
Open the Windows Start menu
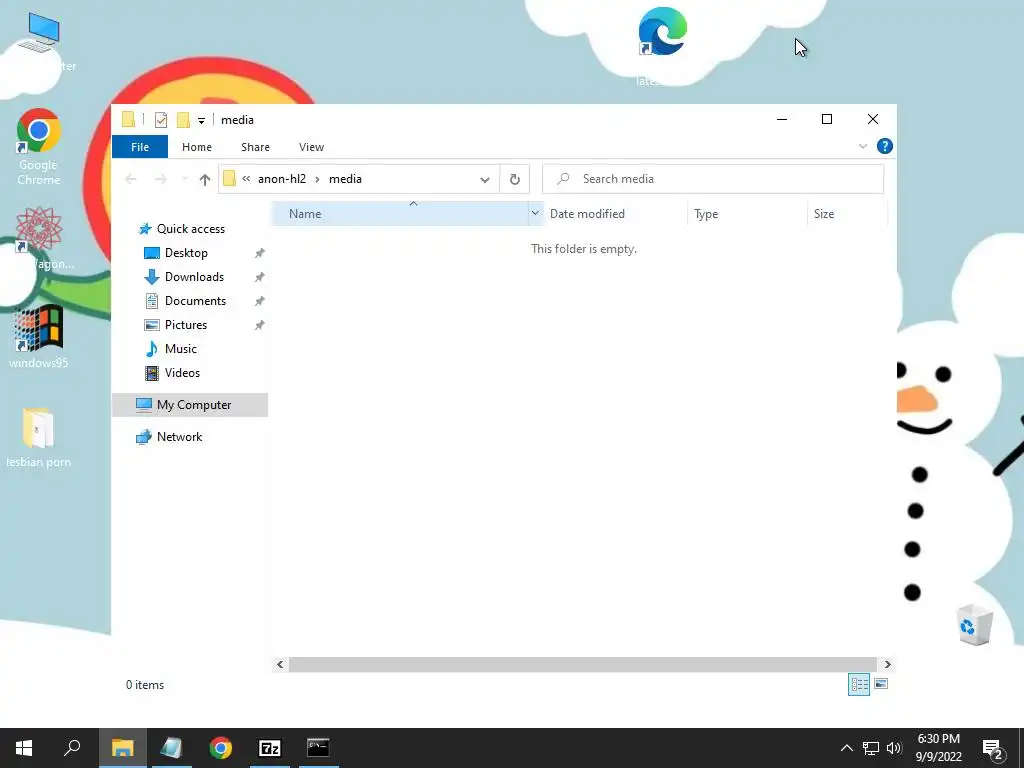click(x=24, y=748)
